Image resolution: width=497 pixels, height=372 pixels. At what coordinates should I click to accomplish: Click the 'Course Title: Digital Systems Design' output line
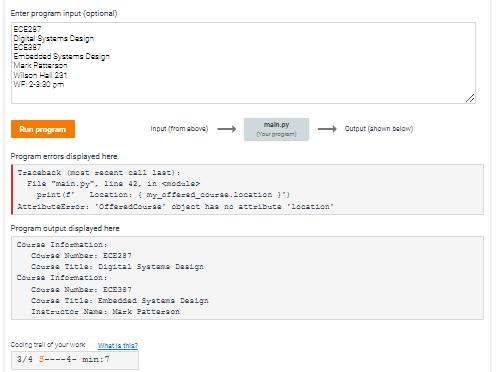(x=117, y=267)
